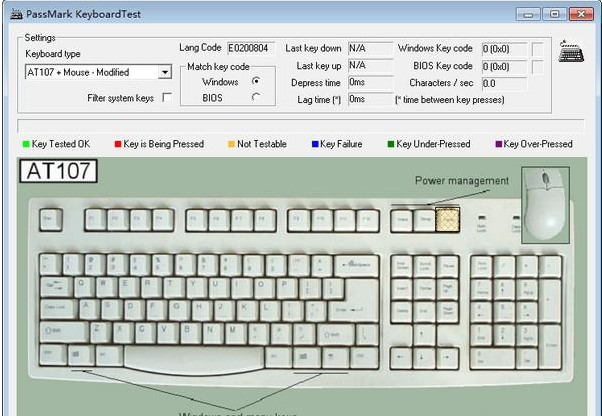Click the blue Key Failure legend square

click(x=315, y=144)
